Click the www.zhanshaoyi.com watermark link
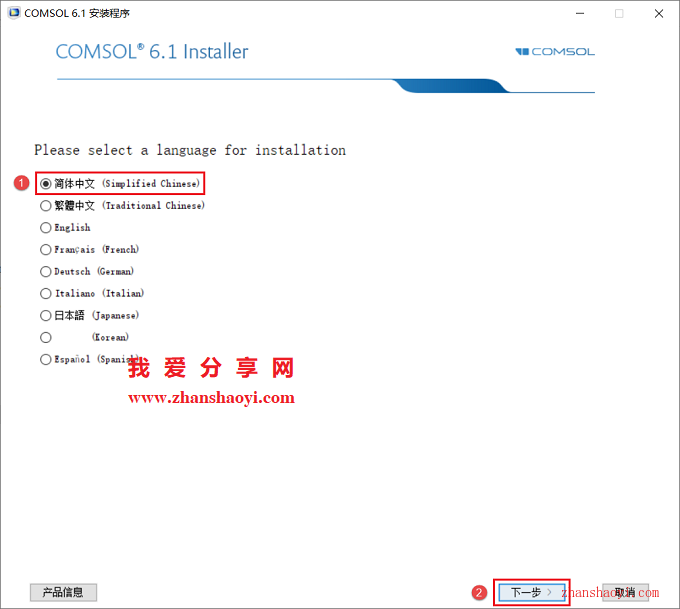 pyautogui.click(x=211, y=397)
